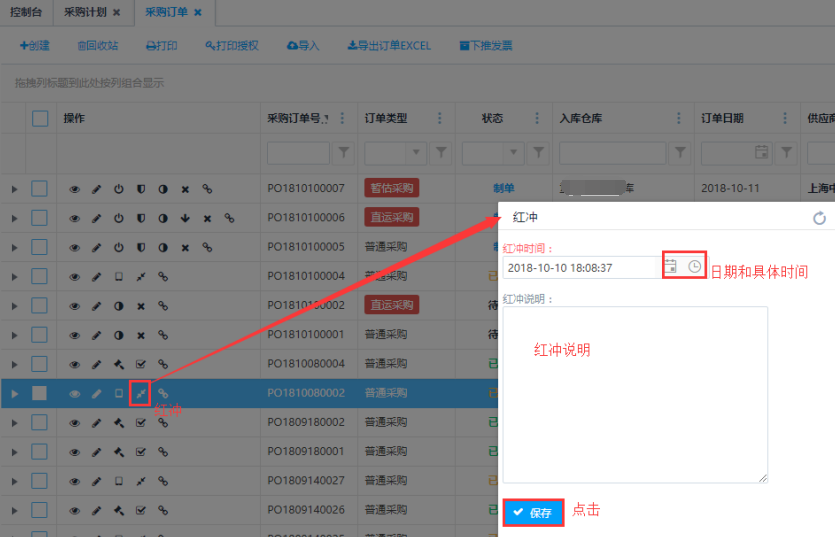835x537 pixels.
Task: Click the 保存 button
Action: (x=534, y=512)
